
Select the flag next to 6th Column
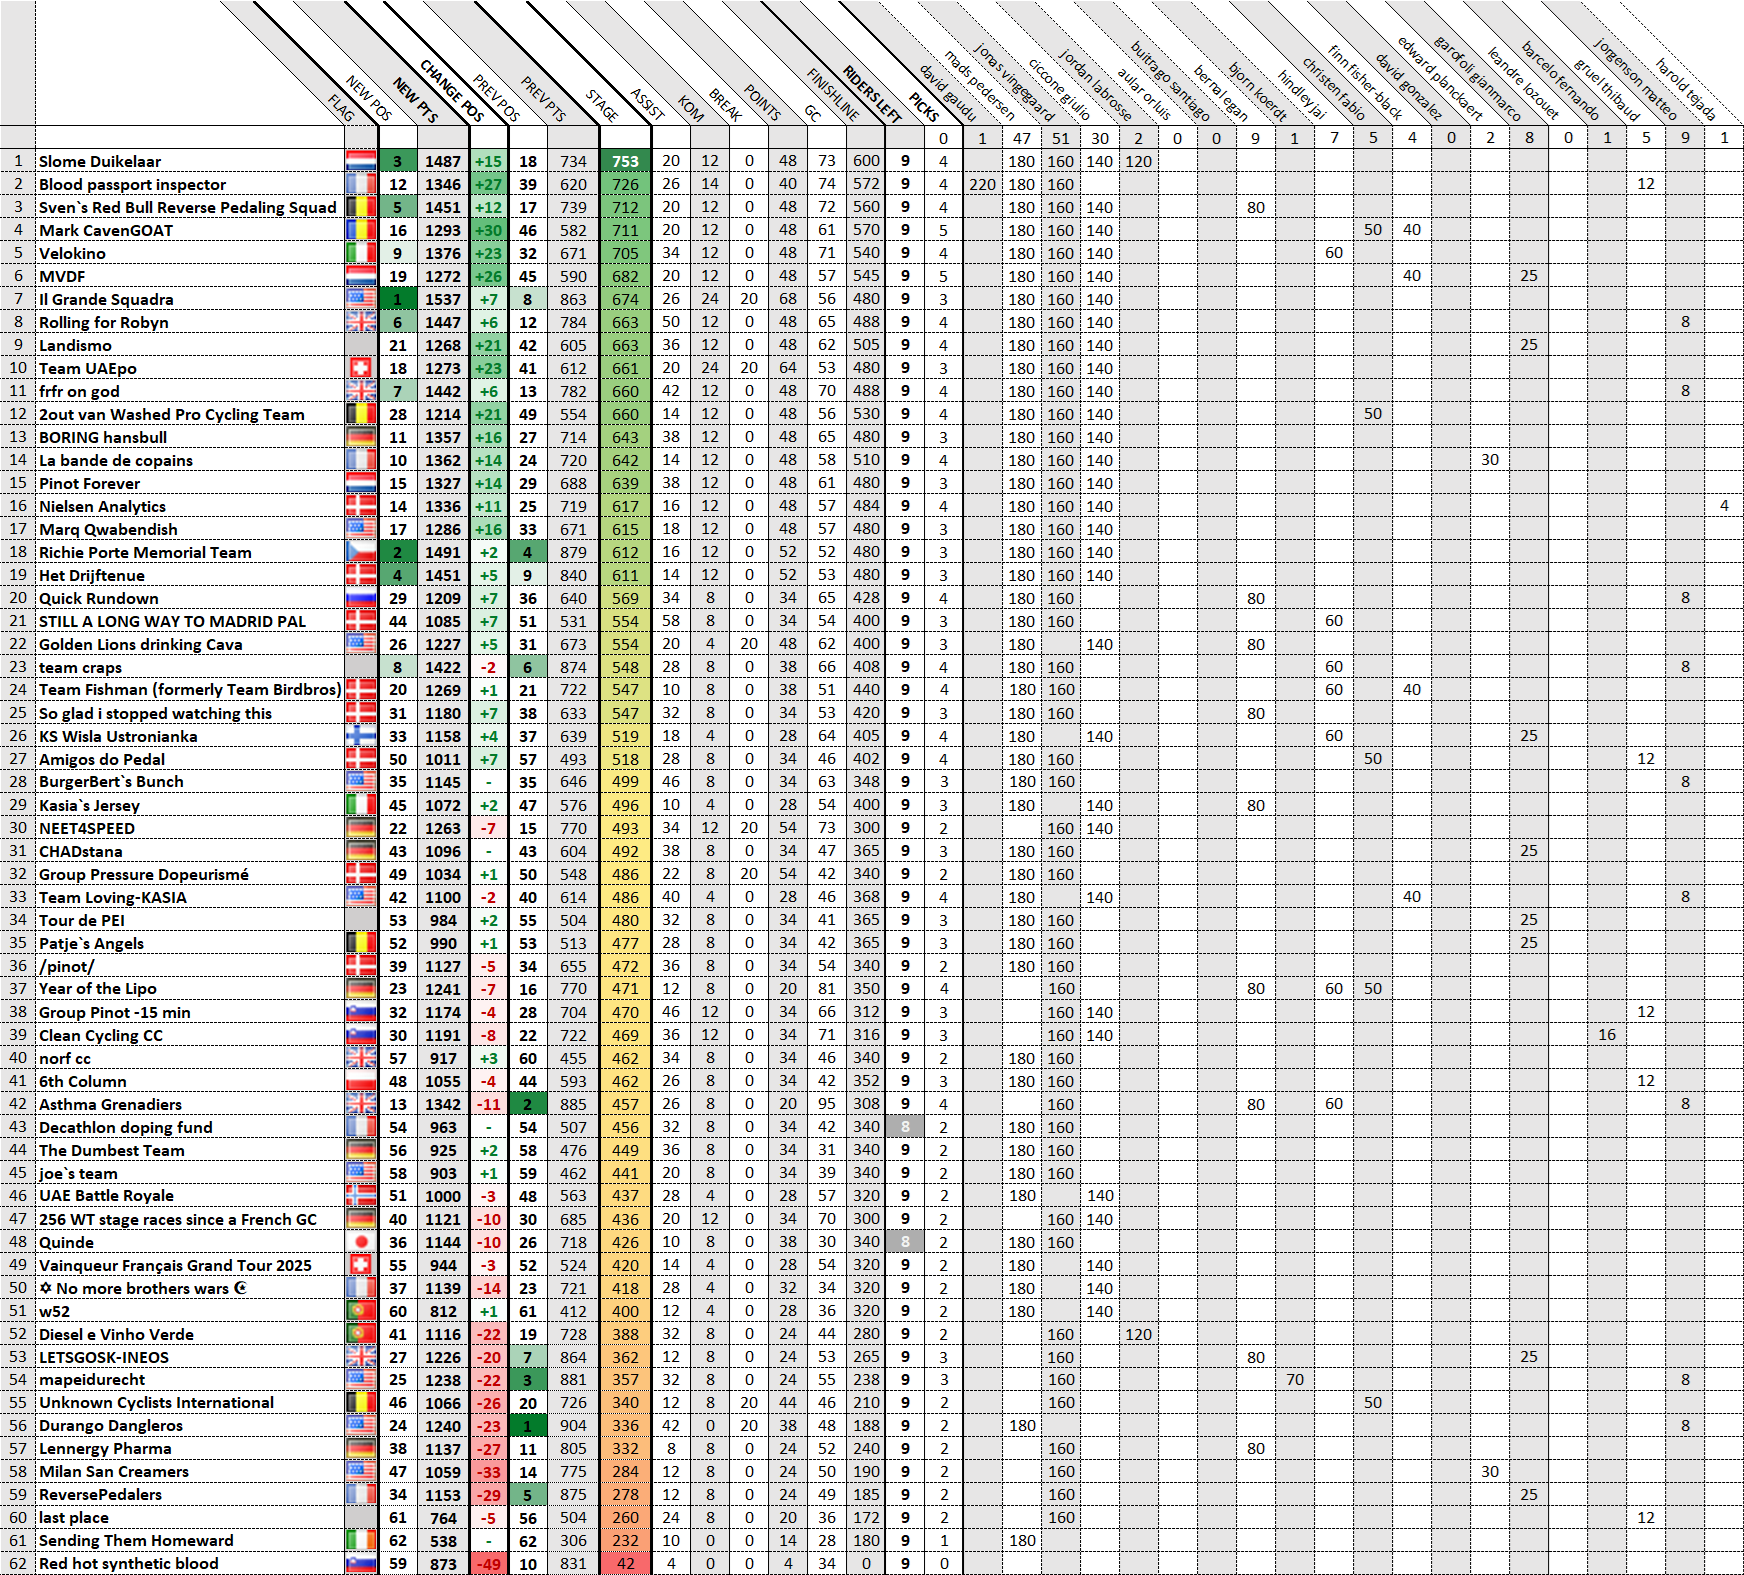point(361,1081)
